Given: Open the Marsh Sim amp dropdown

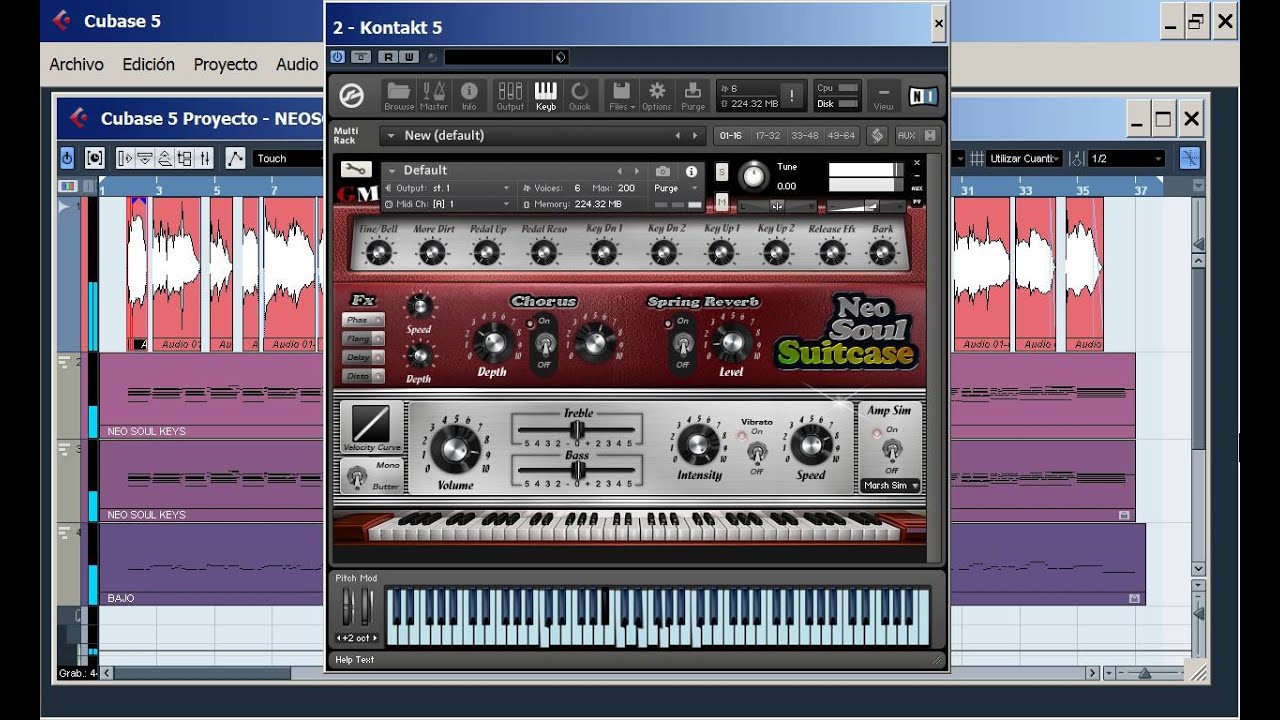Looking at the screenshot, I should pyautogui.click(x=891, y=485).
